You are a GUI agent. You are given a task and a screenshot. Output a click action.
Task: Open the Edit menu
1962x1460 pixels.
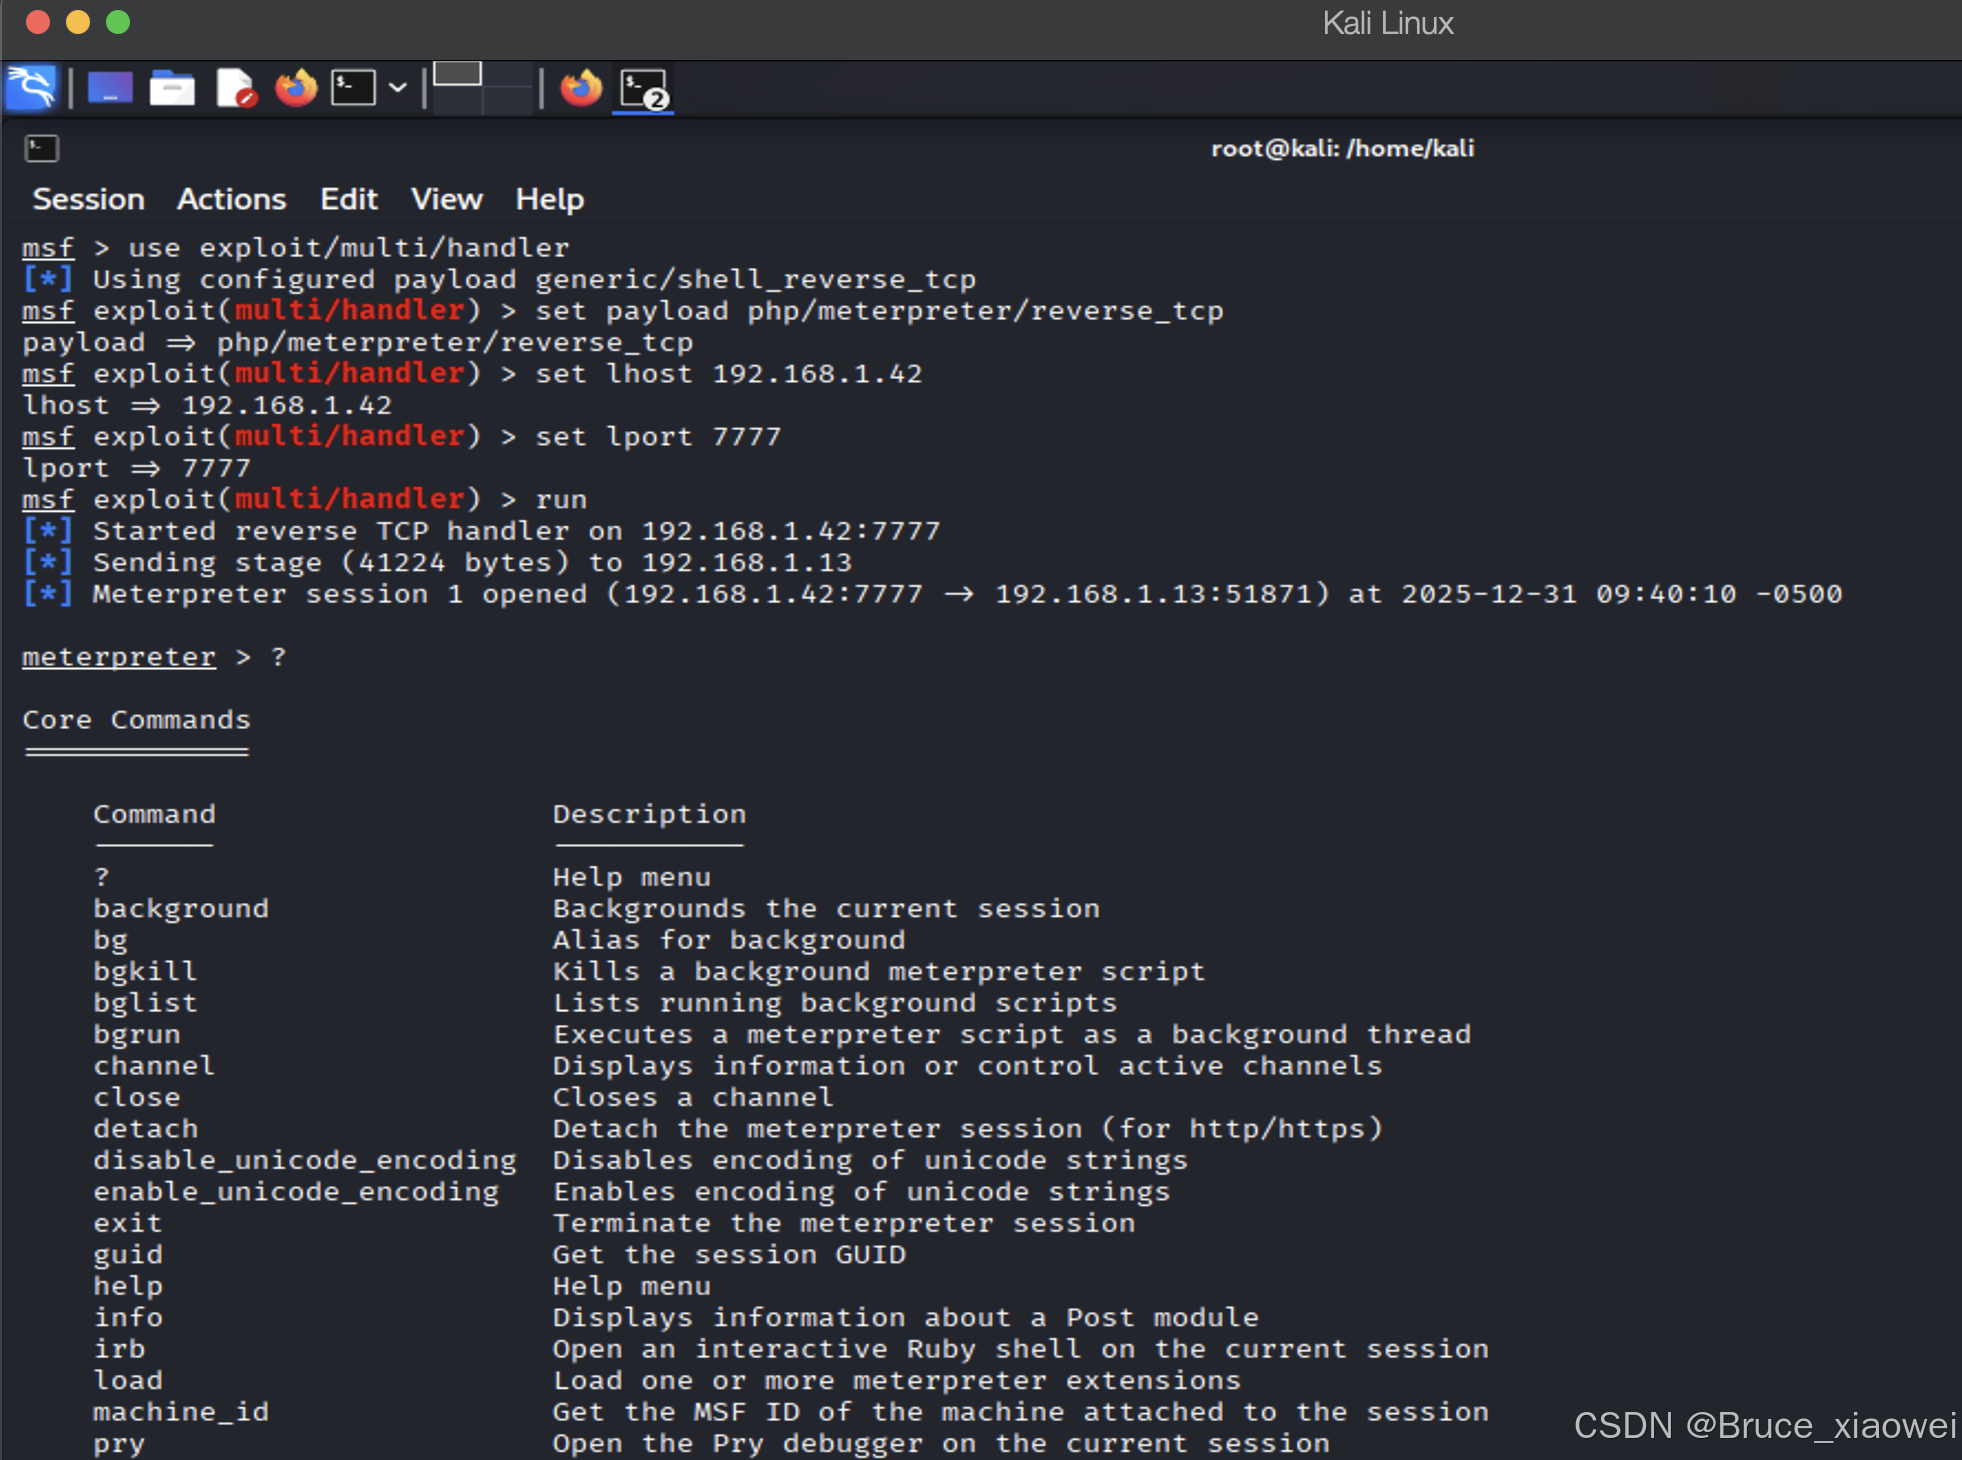click(x=348, y=199)
